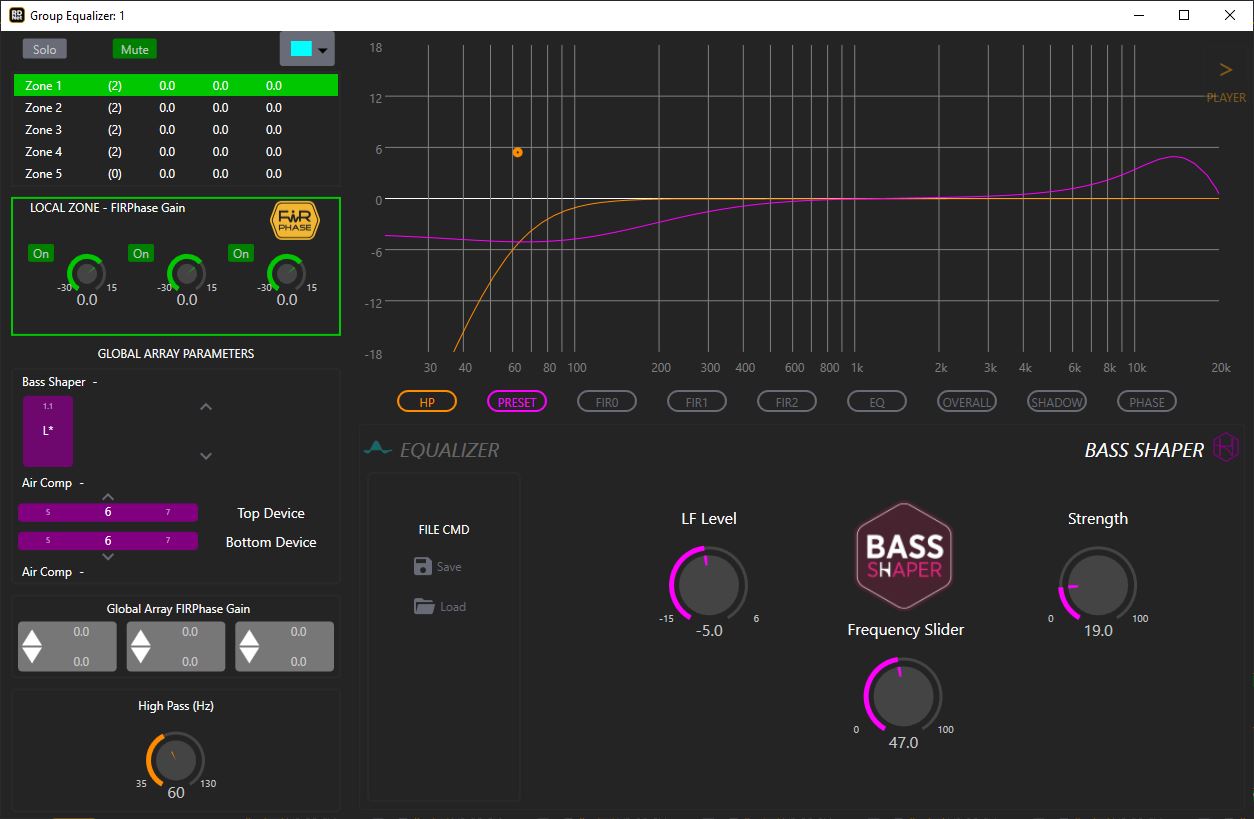The width and height of the screenshot is (1254, 819).
Task: Click the Bass Shaper hexagon logo
Action: [904, 557]
